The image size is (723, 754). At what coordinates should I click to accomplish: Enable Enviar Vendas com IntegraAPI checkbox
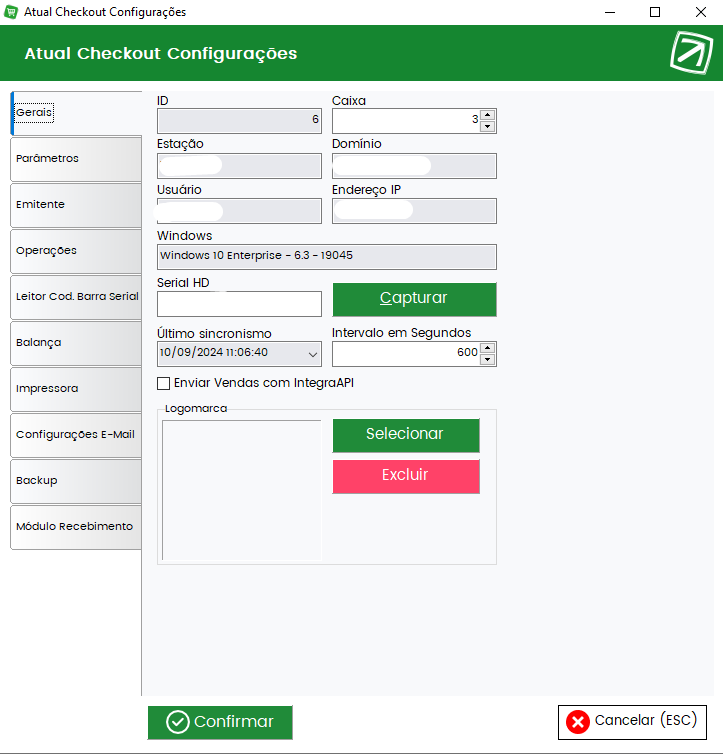163,383
